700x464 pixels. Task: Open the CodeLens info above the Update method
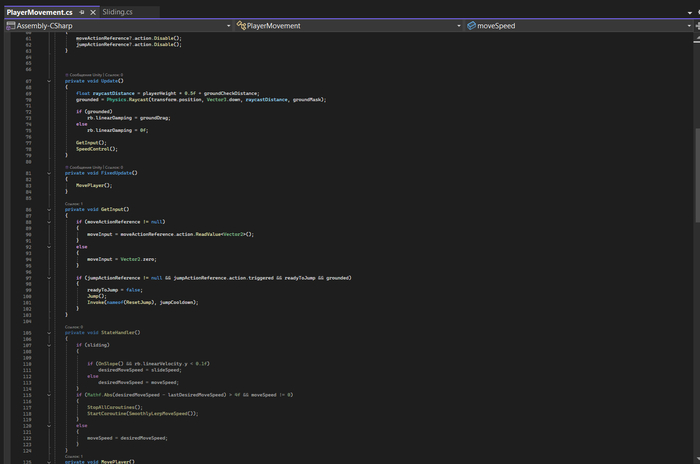(94, 74)
